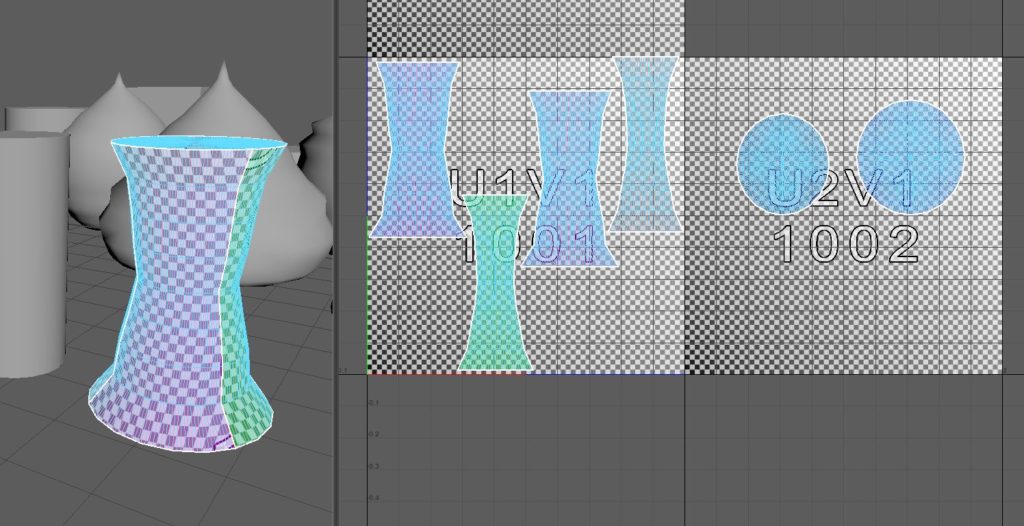Click the UV grid origin corner
1024x526 pixels.
click(x=368, y=373)
